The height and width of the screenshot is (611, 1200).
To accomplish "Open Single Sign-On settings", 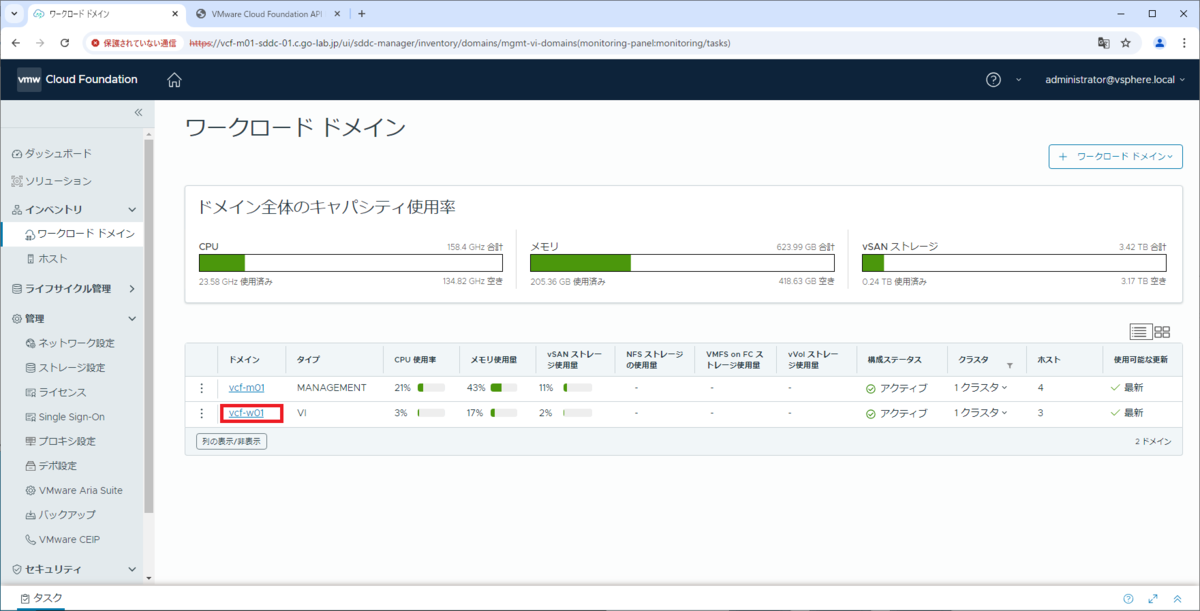I will tap(64, 416).
